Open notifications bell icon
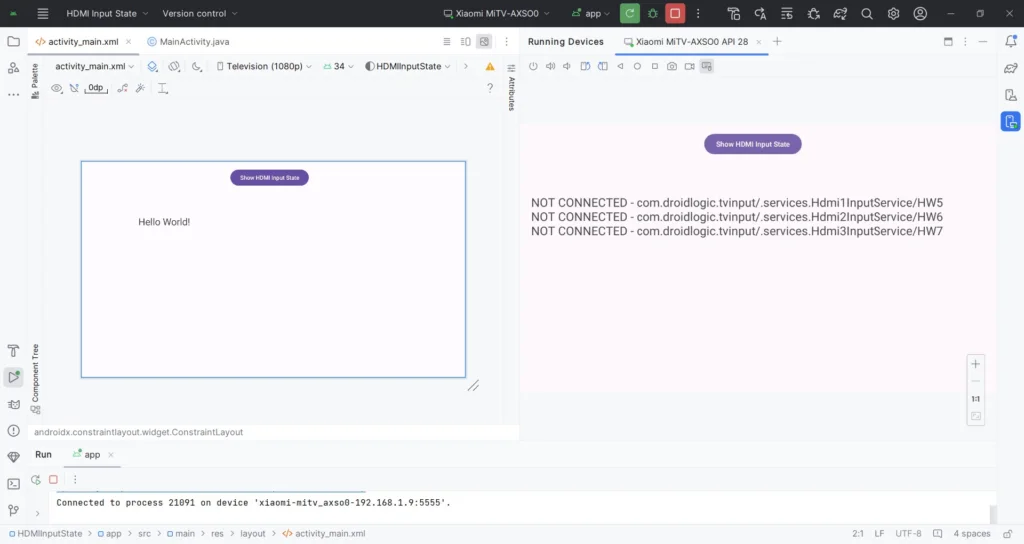Screen dimensions: 1024x544 coord(1010,41)
